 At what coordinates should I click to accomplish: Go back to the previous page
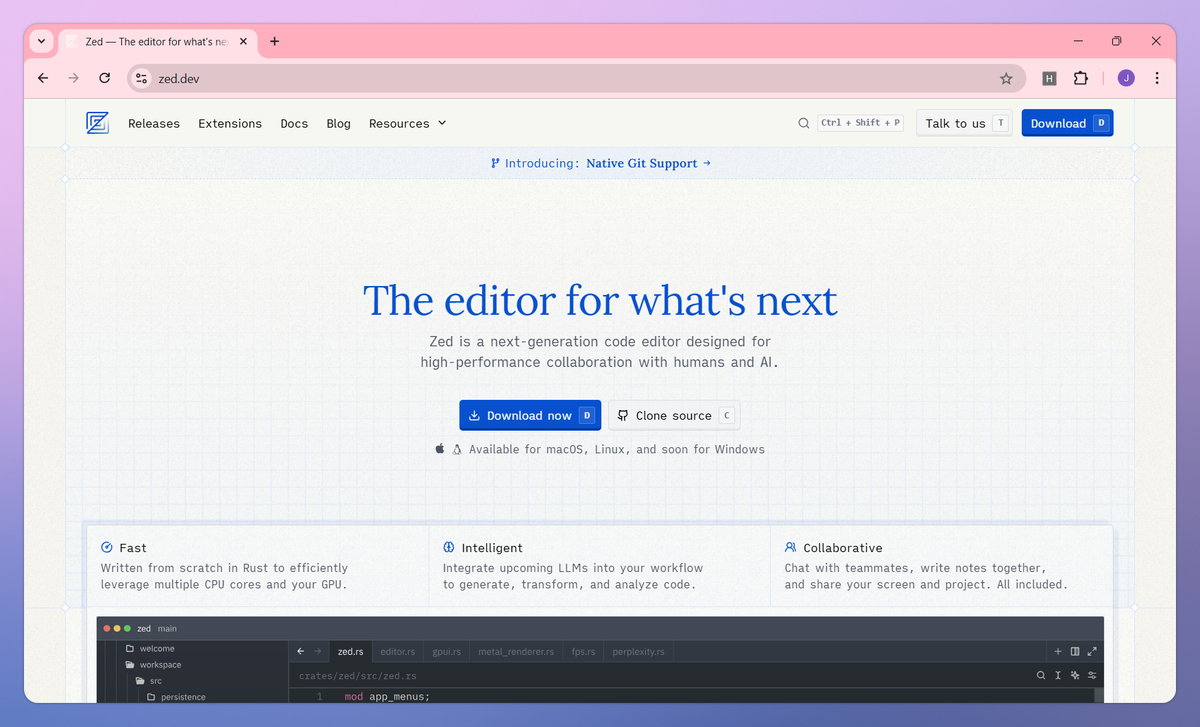pos(43,78)
